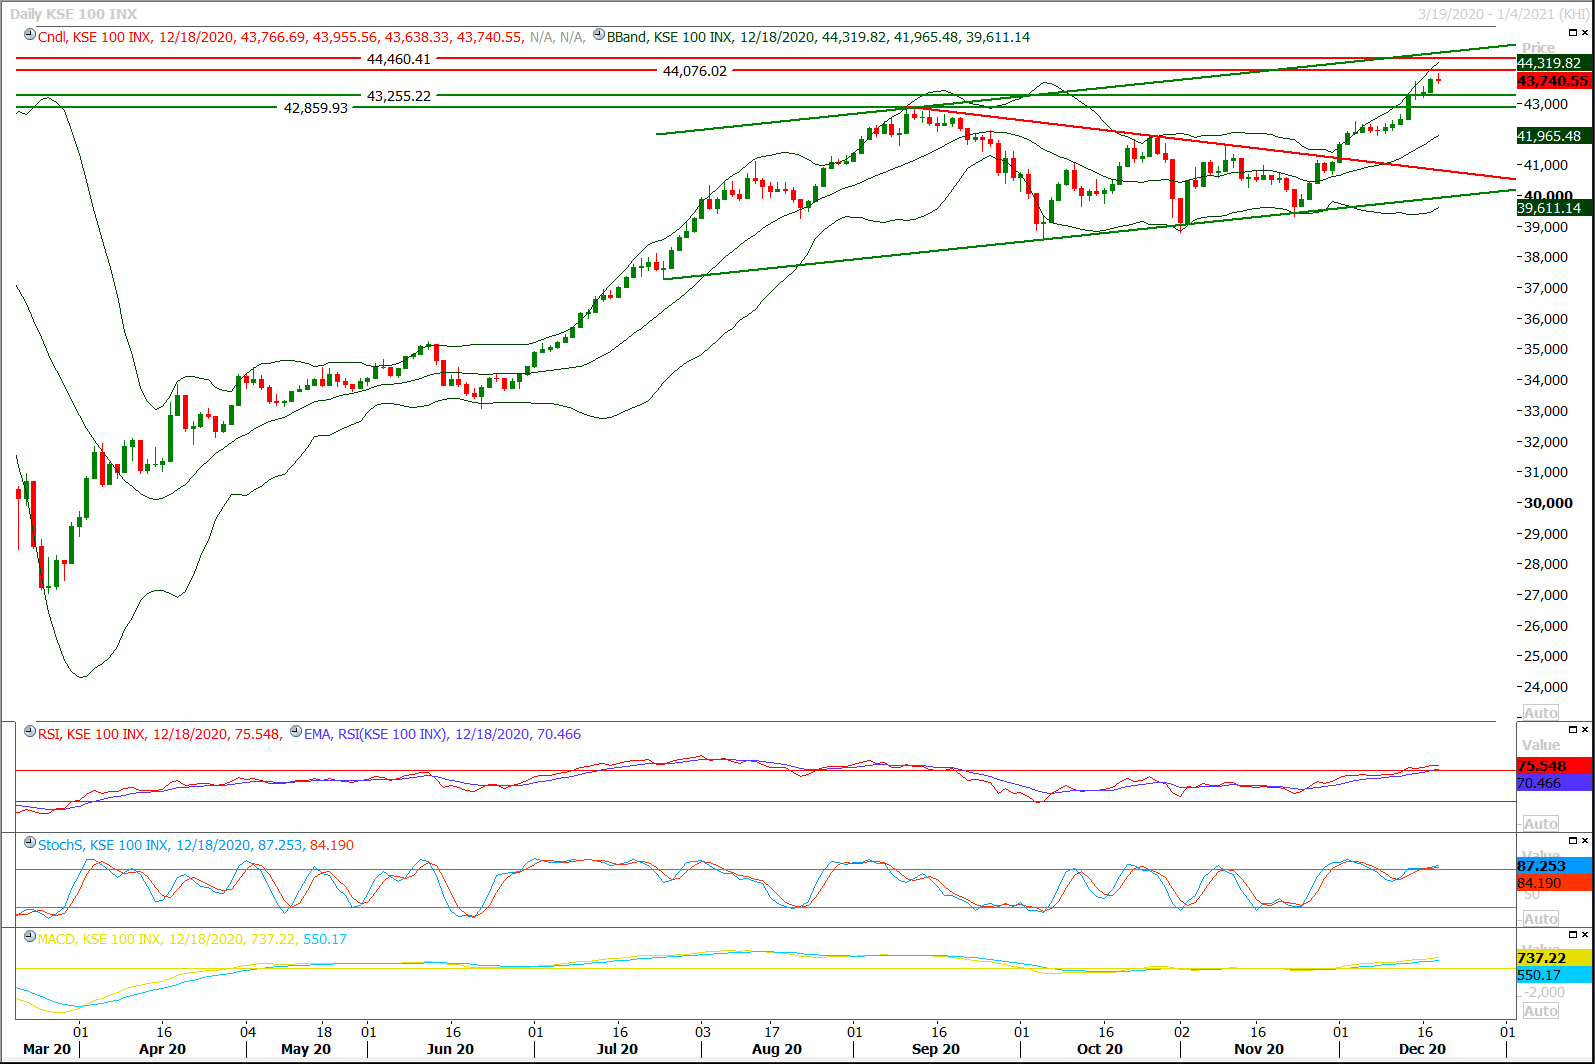Click the 737.22 MACD value tag

coord(1553,958)
